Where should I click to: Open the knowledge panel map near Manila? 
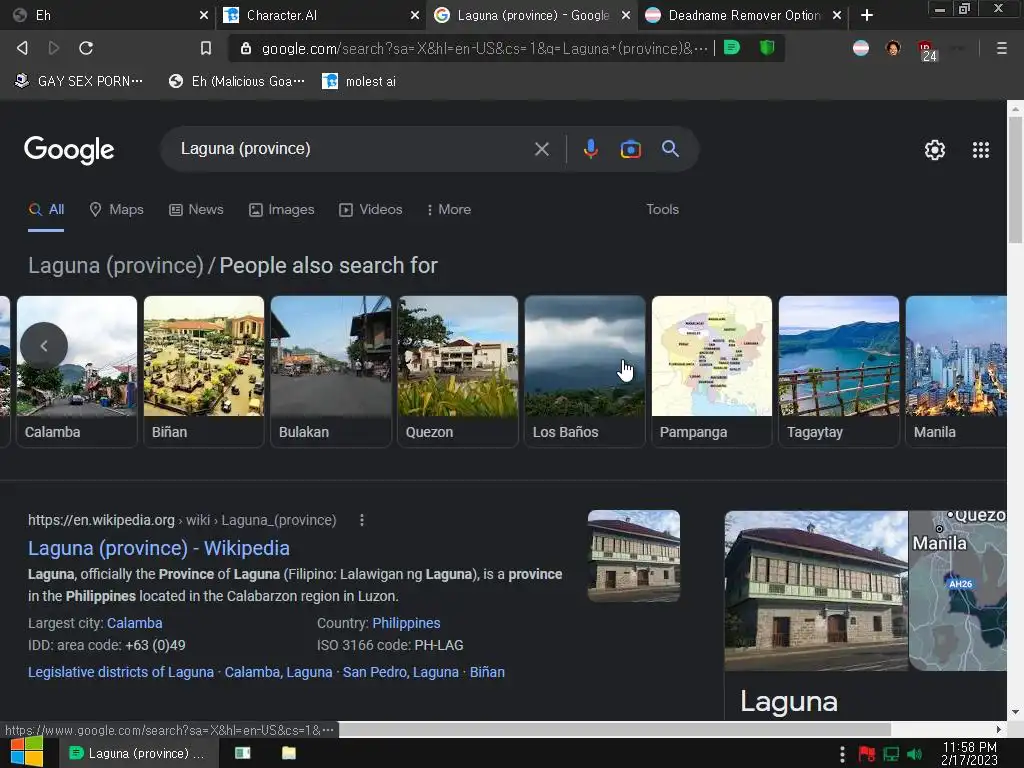pyautogui.click(x=957, y=590)
